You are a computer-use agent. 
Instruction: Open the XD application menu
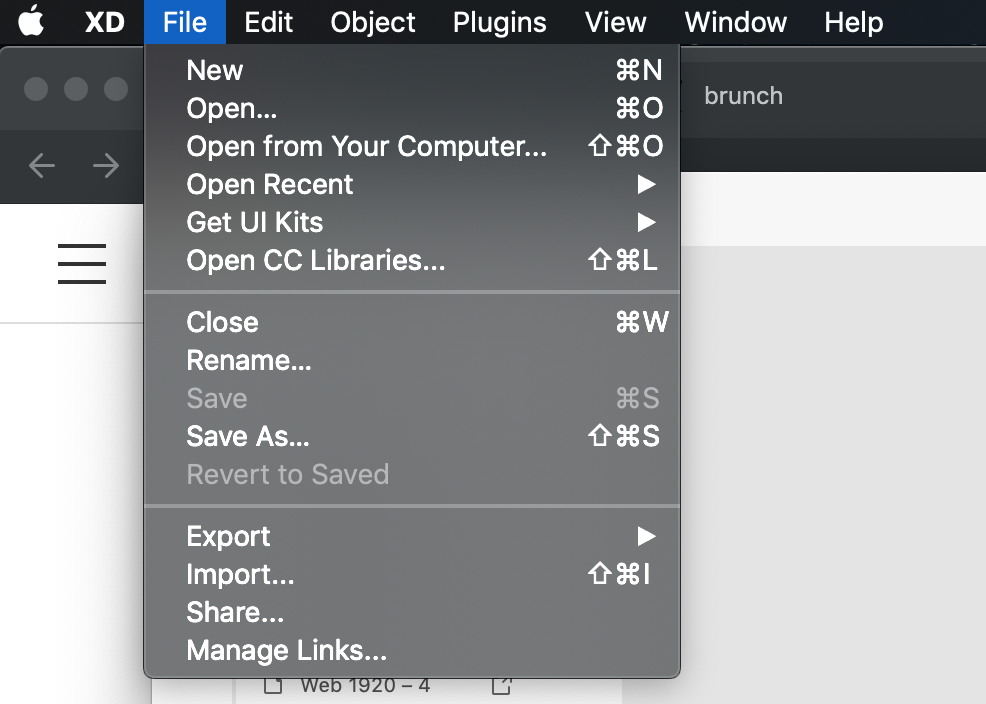[x=104, y=22]
